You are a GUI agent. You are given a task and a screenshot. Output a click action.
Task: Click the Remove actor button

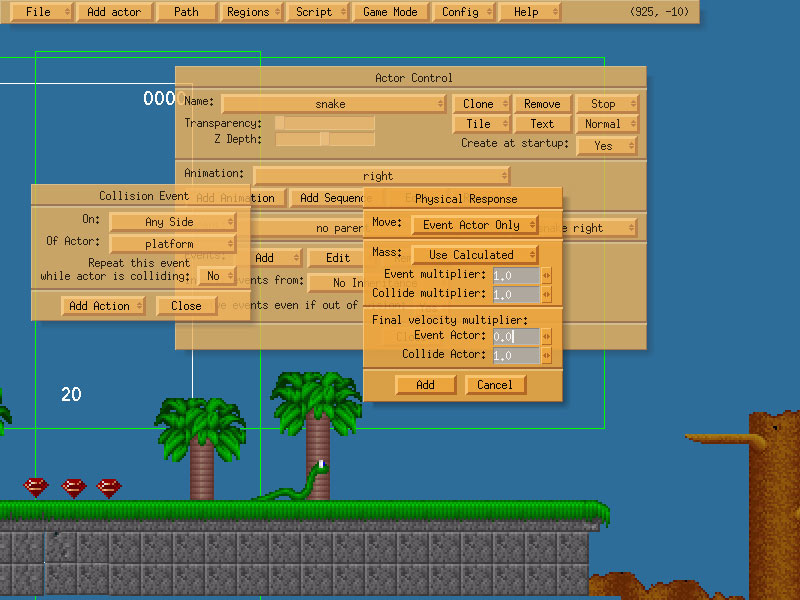coord(542,104)
